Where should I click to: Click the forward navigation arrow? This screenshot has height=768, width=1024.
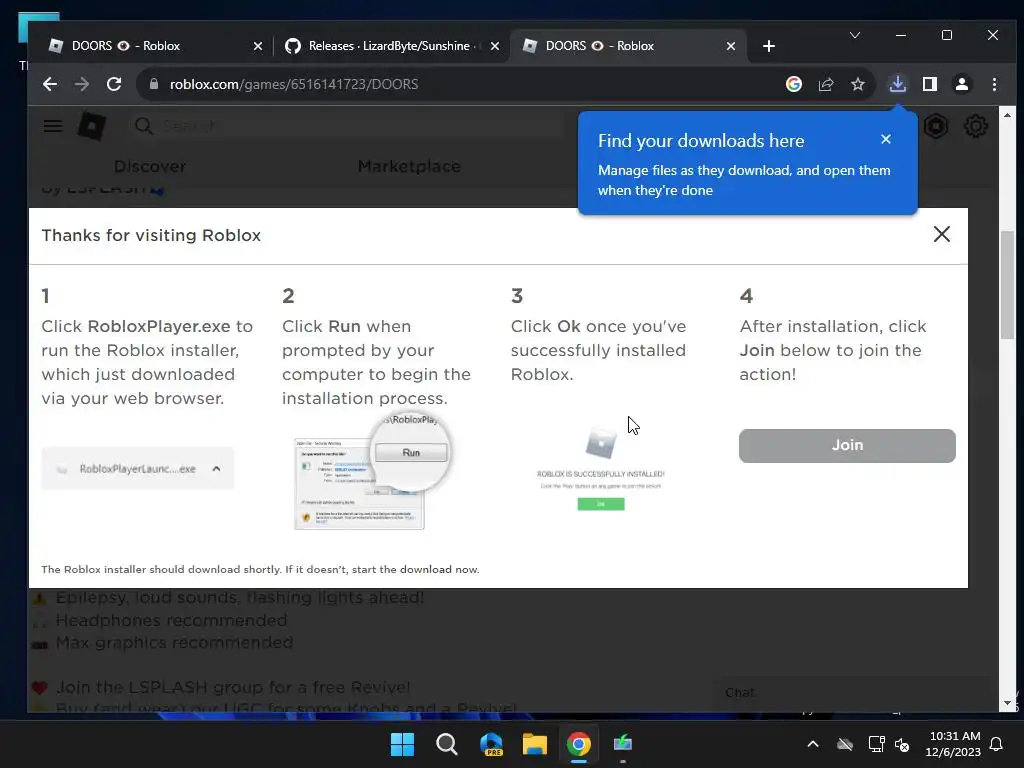click(82, 84)
